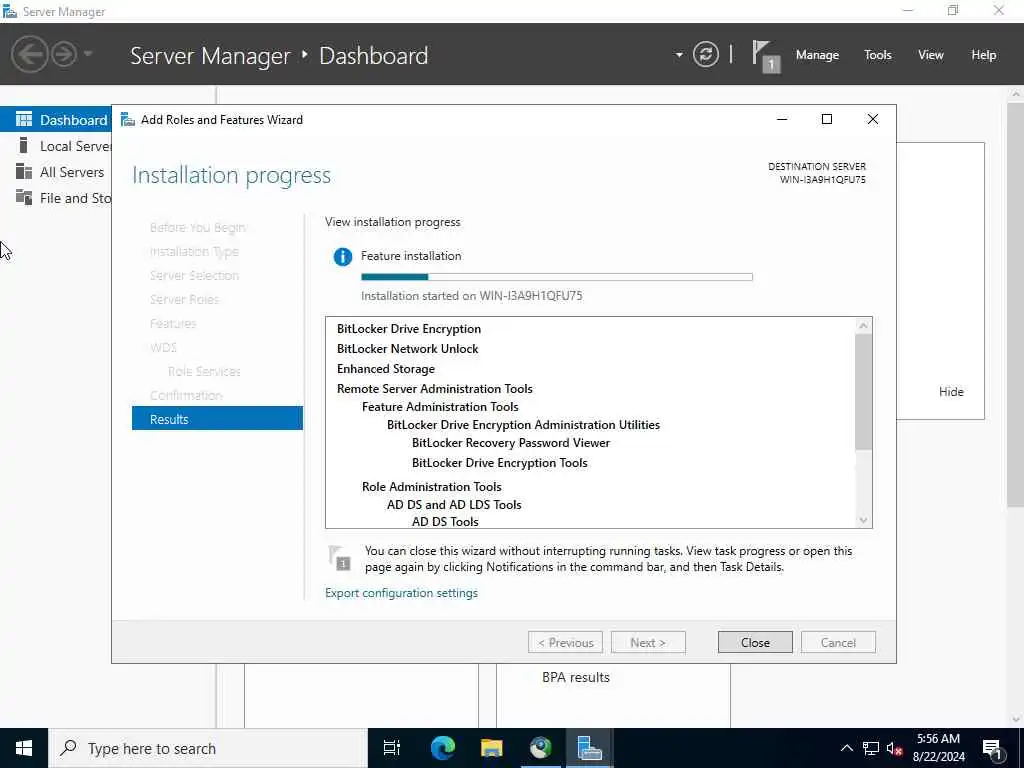
Task: Click the All Servers icon in sidebar
Action: point(24,171)
